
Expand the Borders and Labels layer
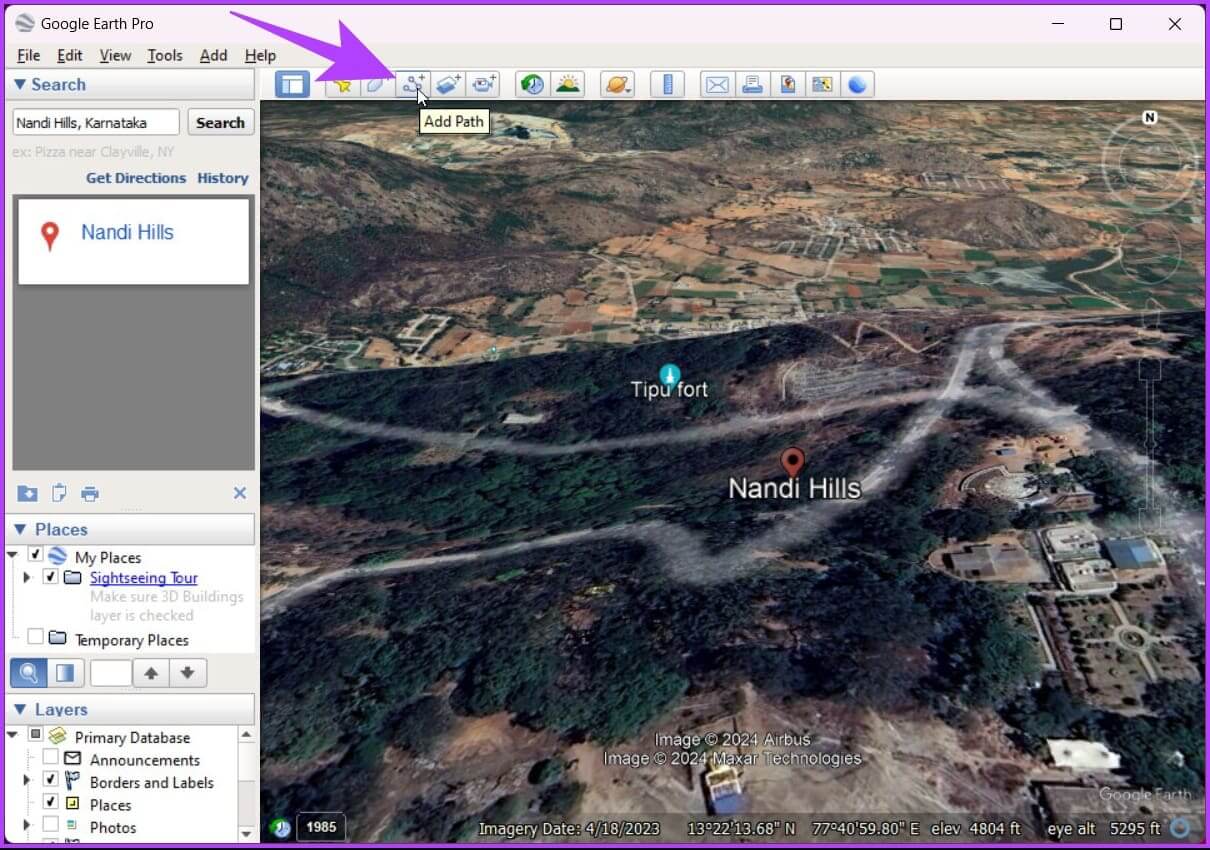(x=28, y=780)
